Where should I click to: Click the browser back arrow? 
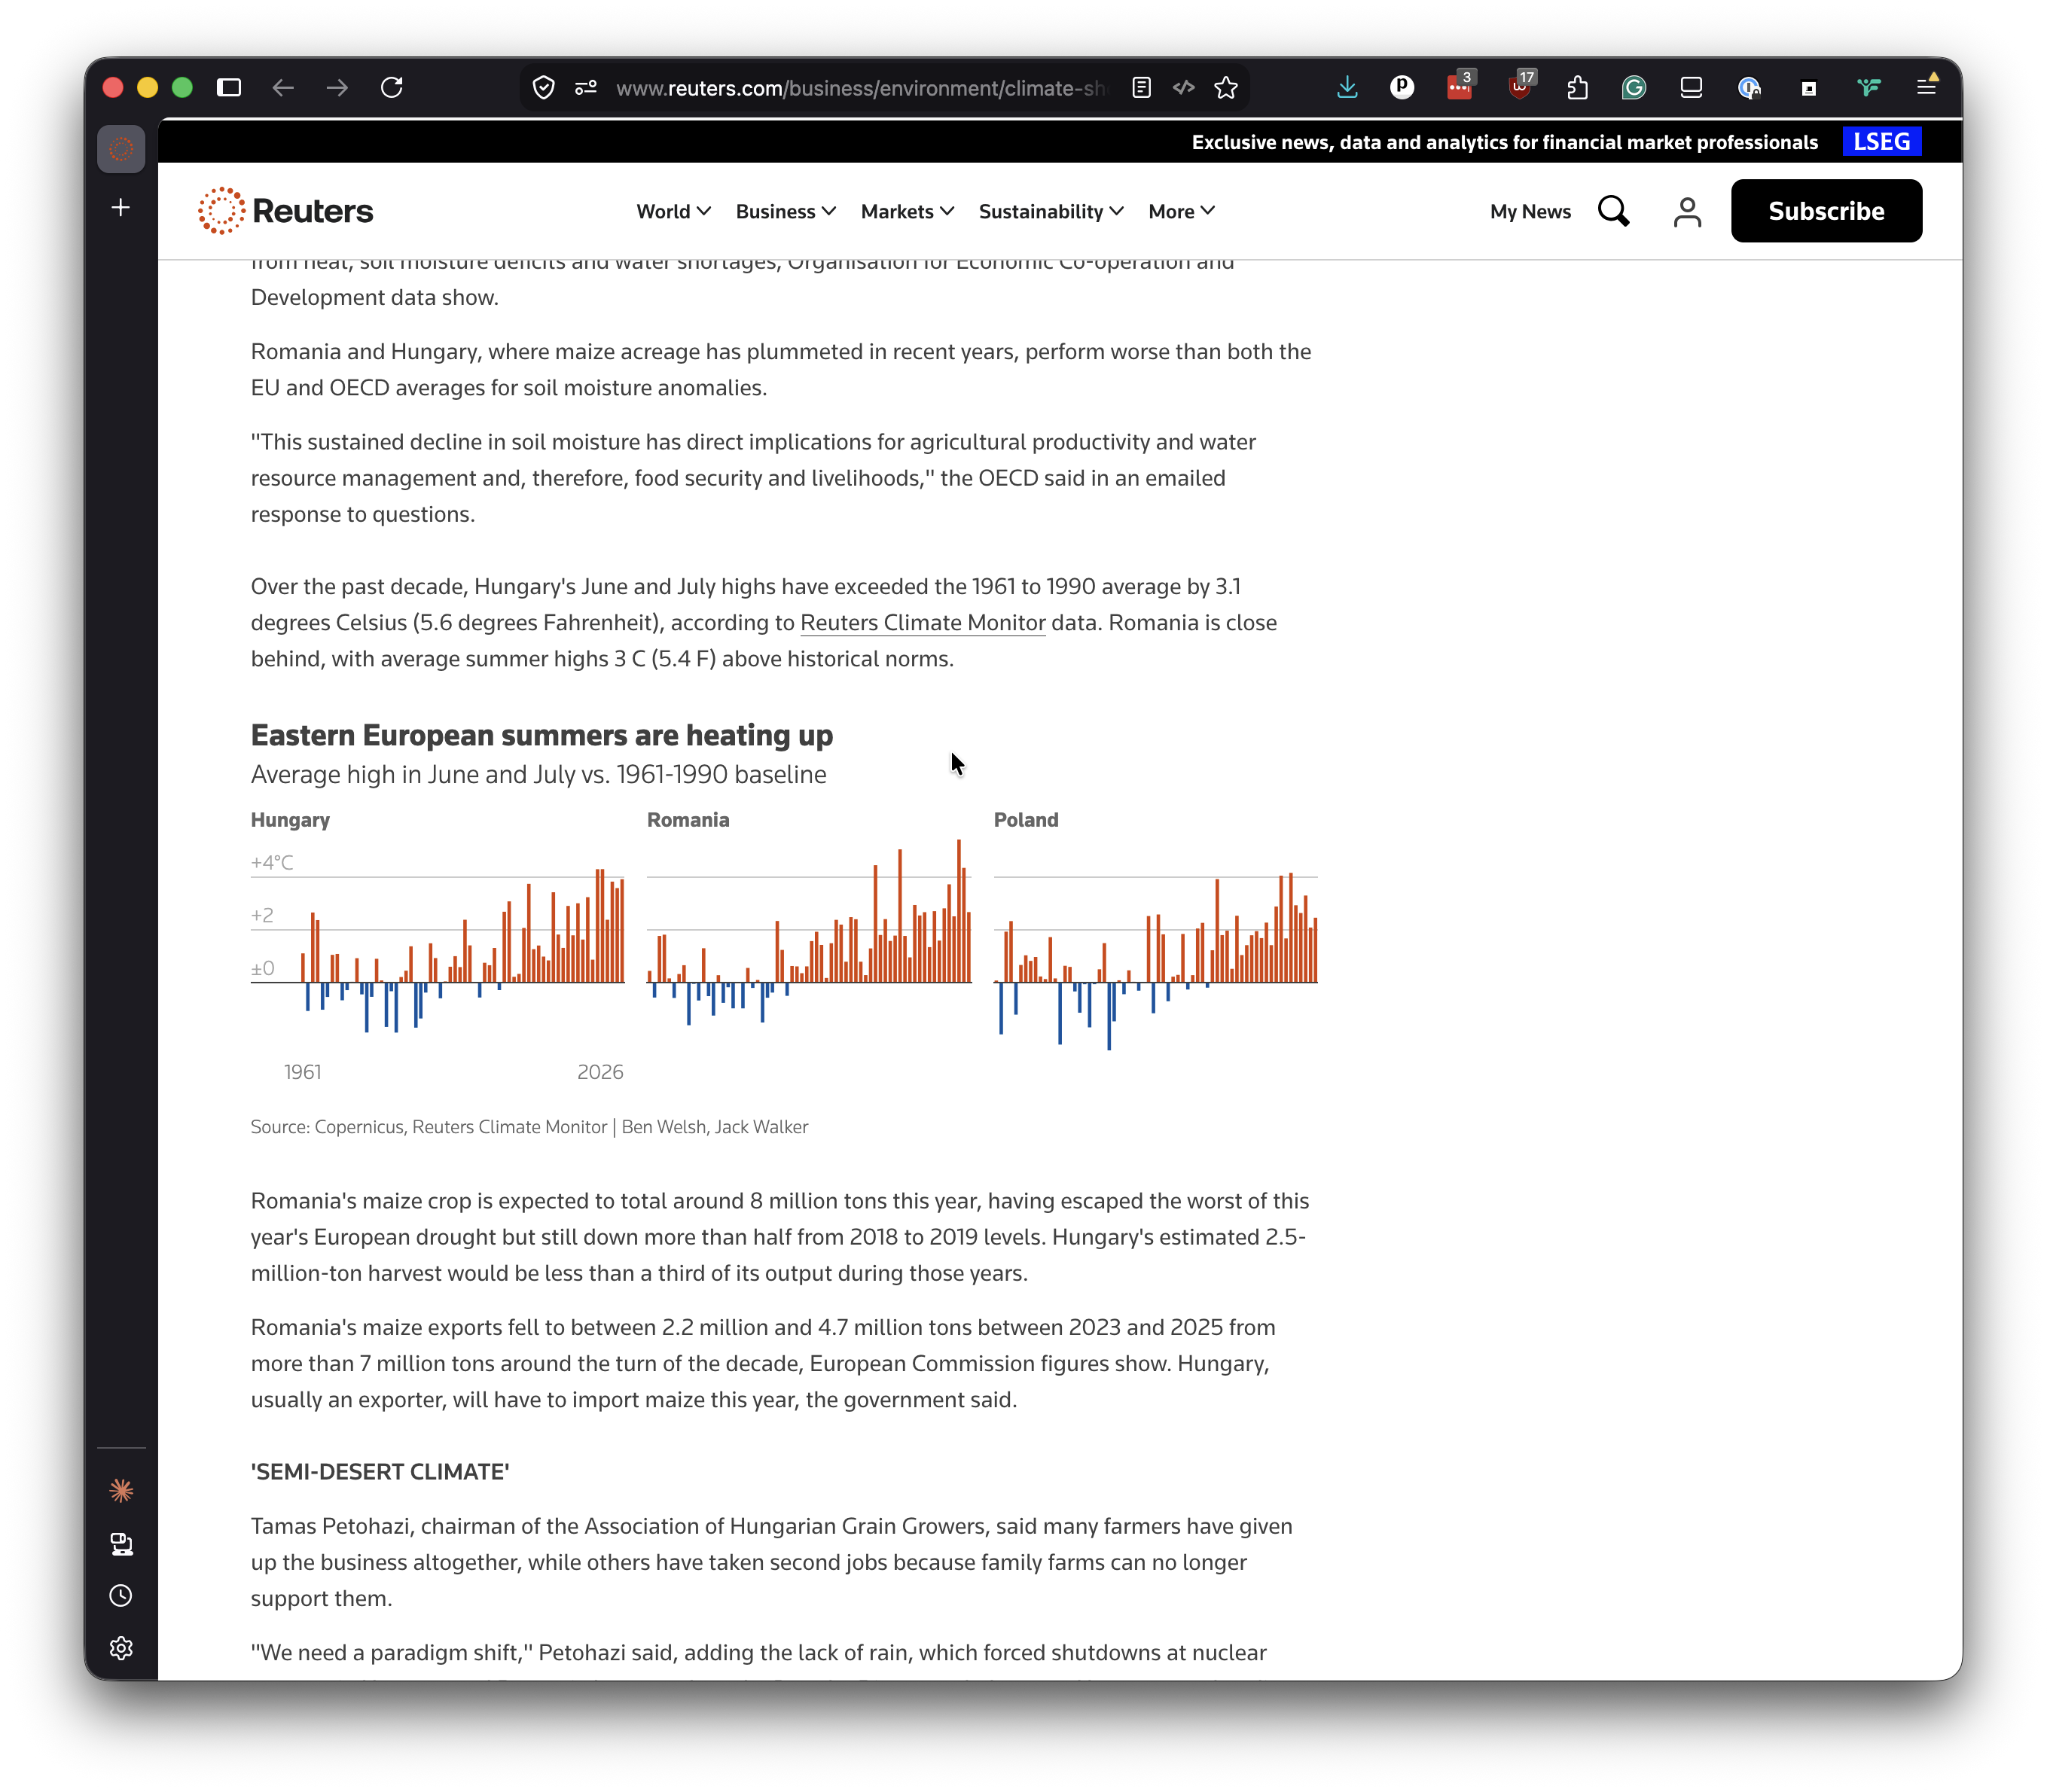pos(283,88)
